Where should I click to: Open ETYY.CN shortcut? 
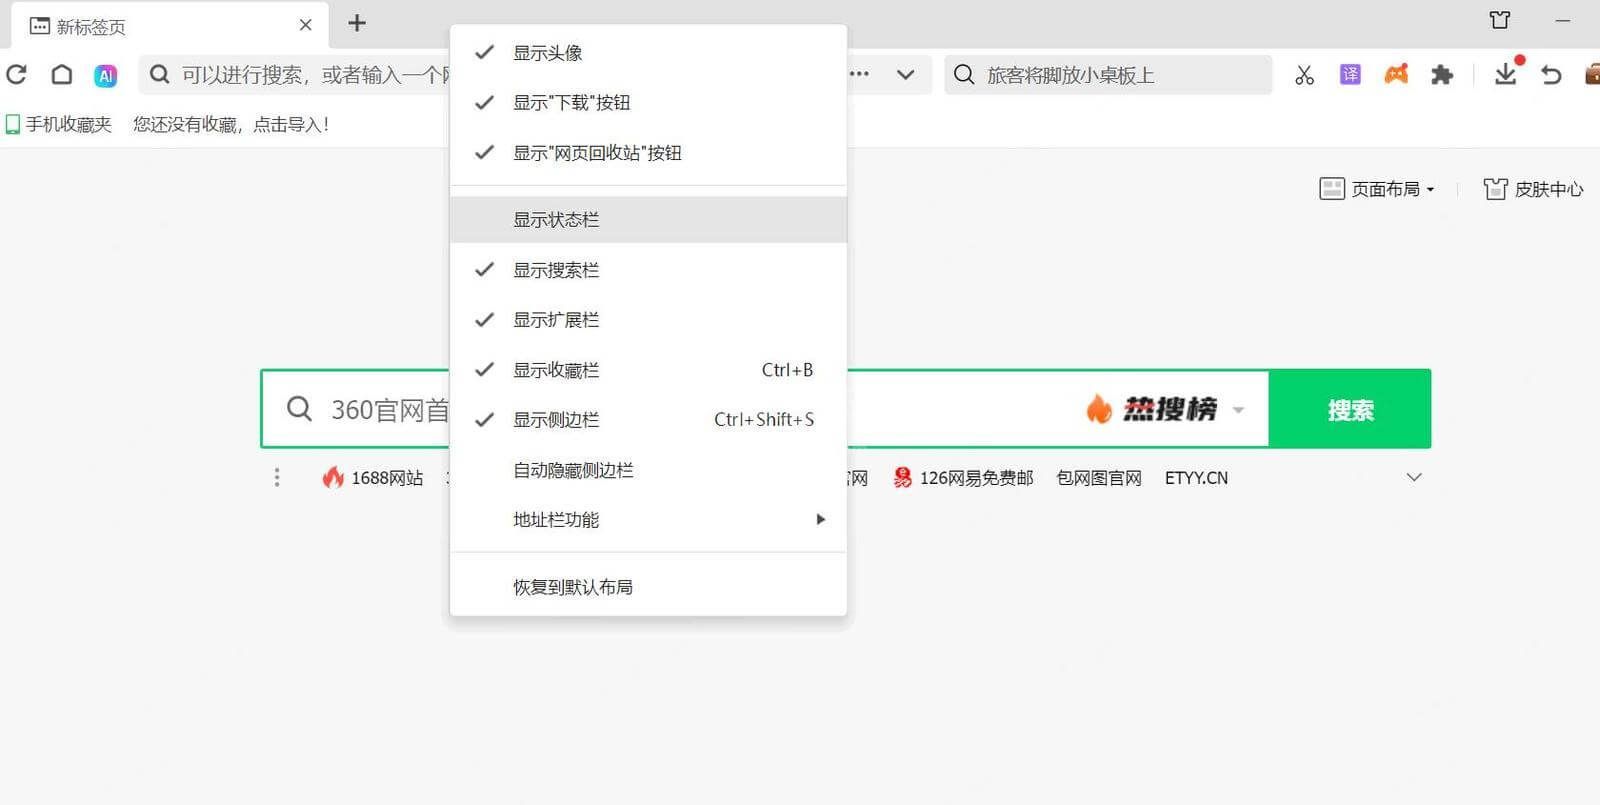pos(1196,478)
